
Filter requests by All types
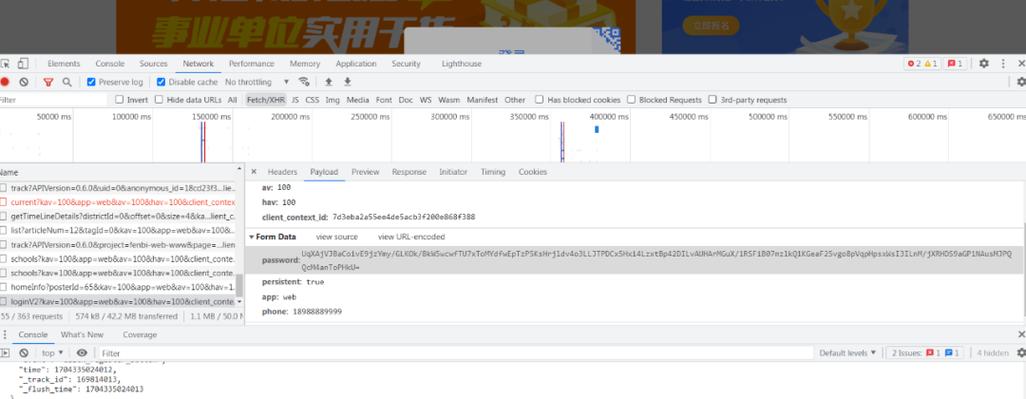tap(232, 99)
